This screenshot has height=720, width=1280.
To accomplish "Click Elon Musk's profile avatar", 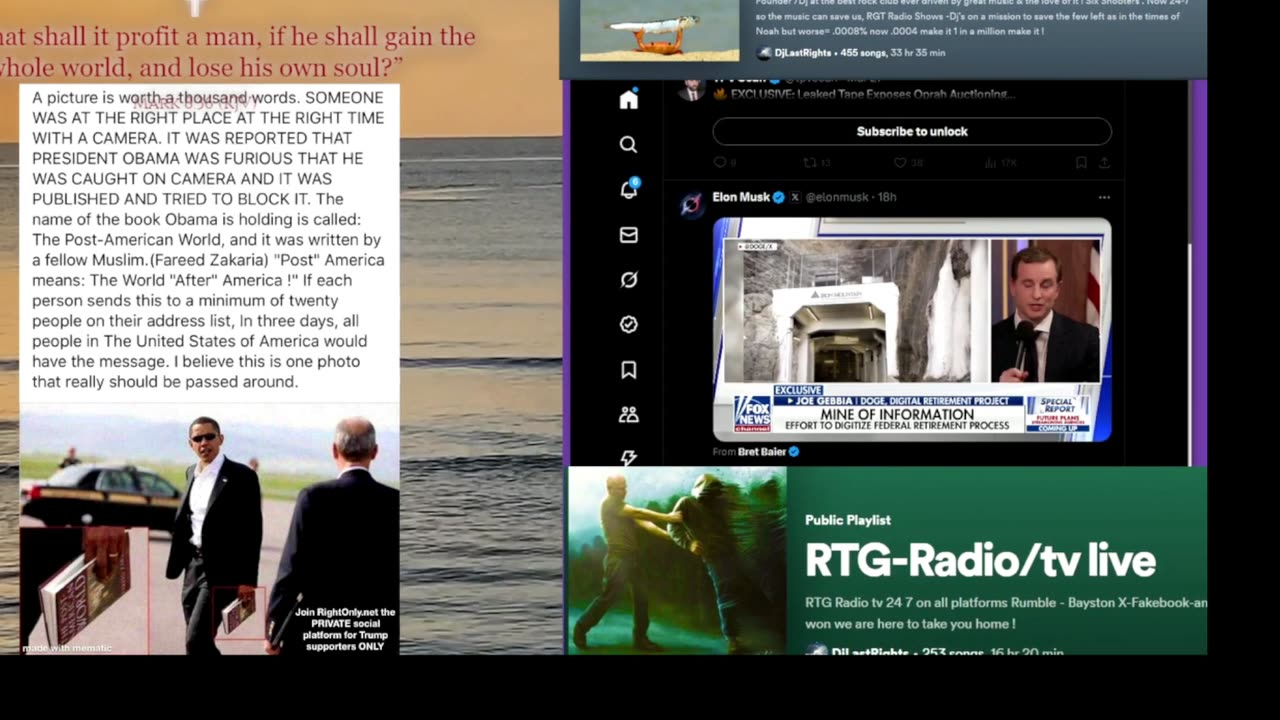I will click(691, 205).
